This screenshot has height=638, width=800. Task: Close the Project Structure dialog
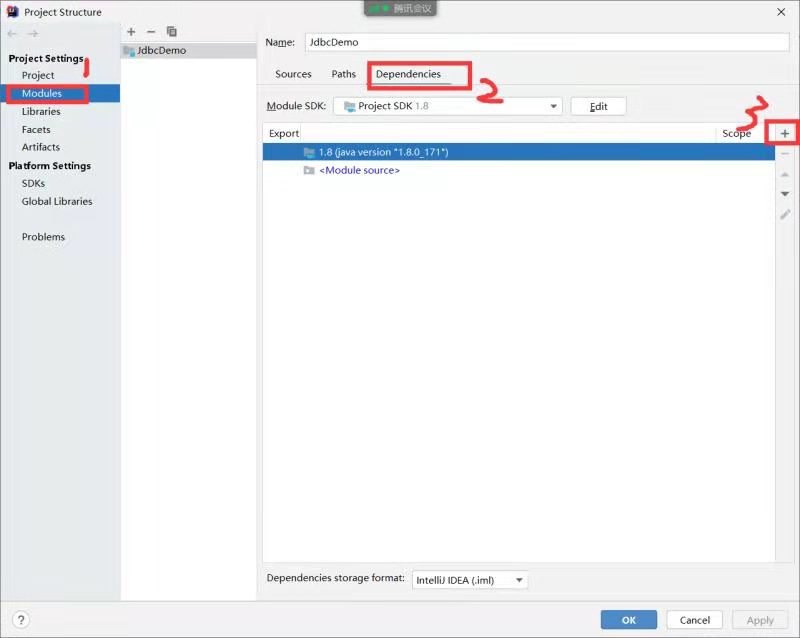pos(781,12)
